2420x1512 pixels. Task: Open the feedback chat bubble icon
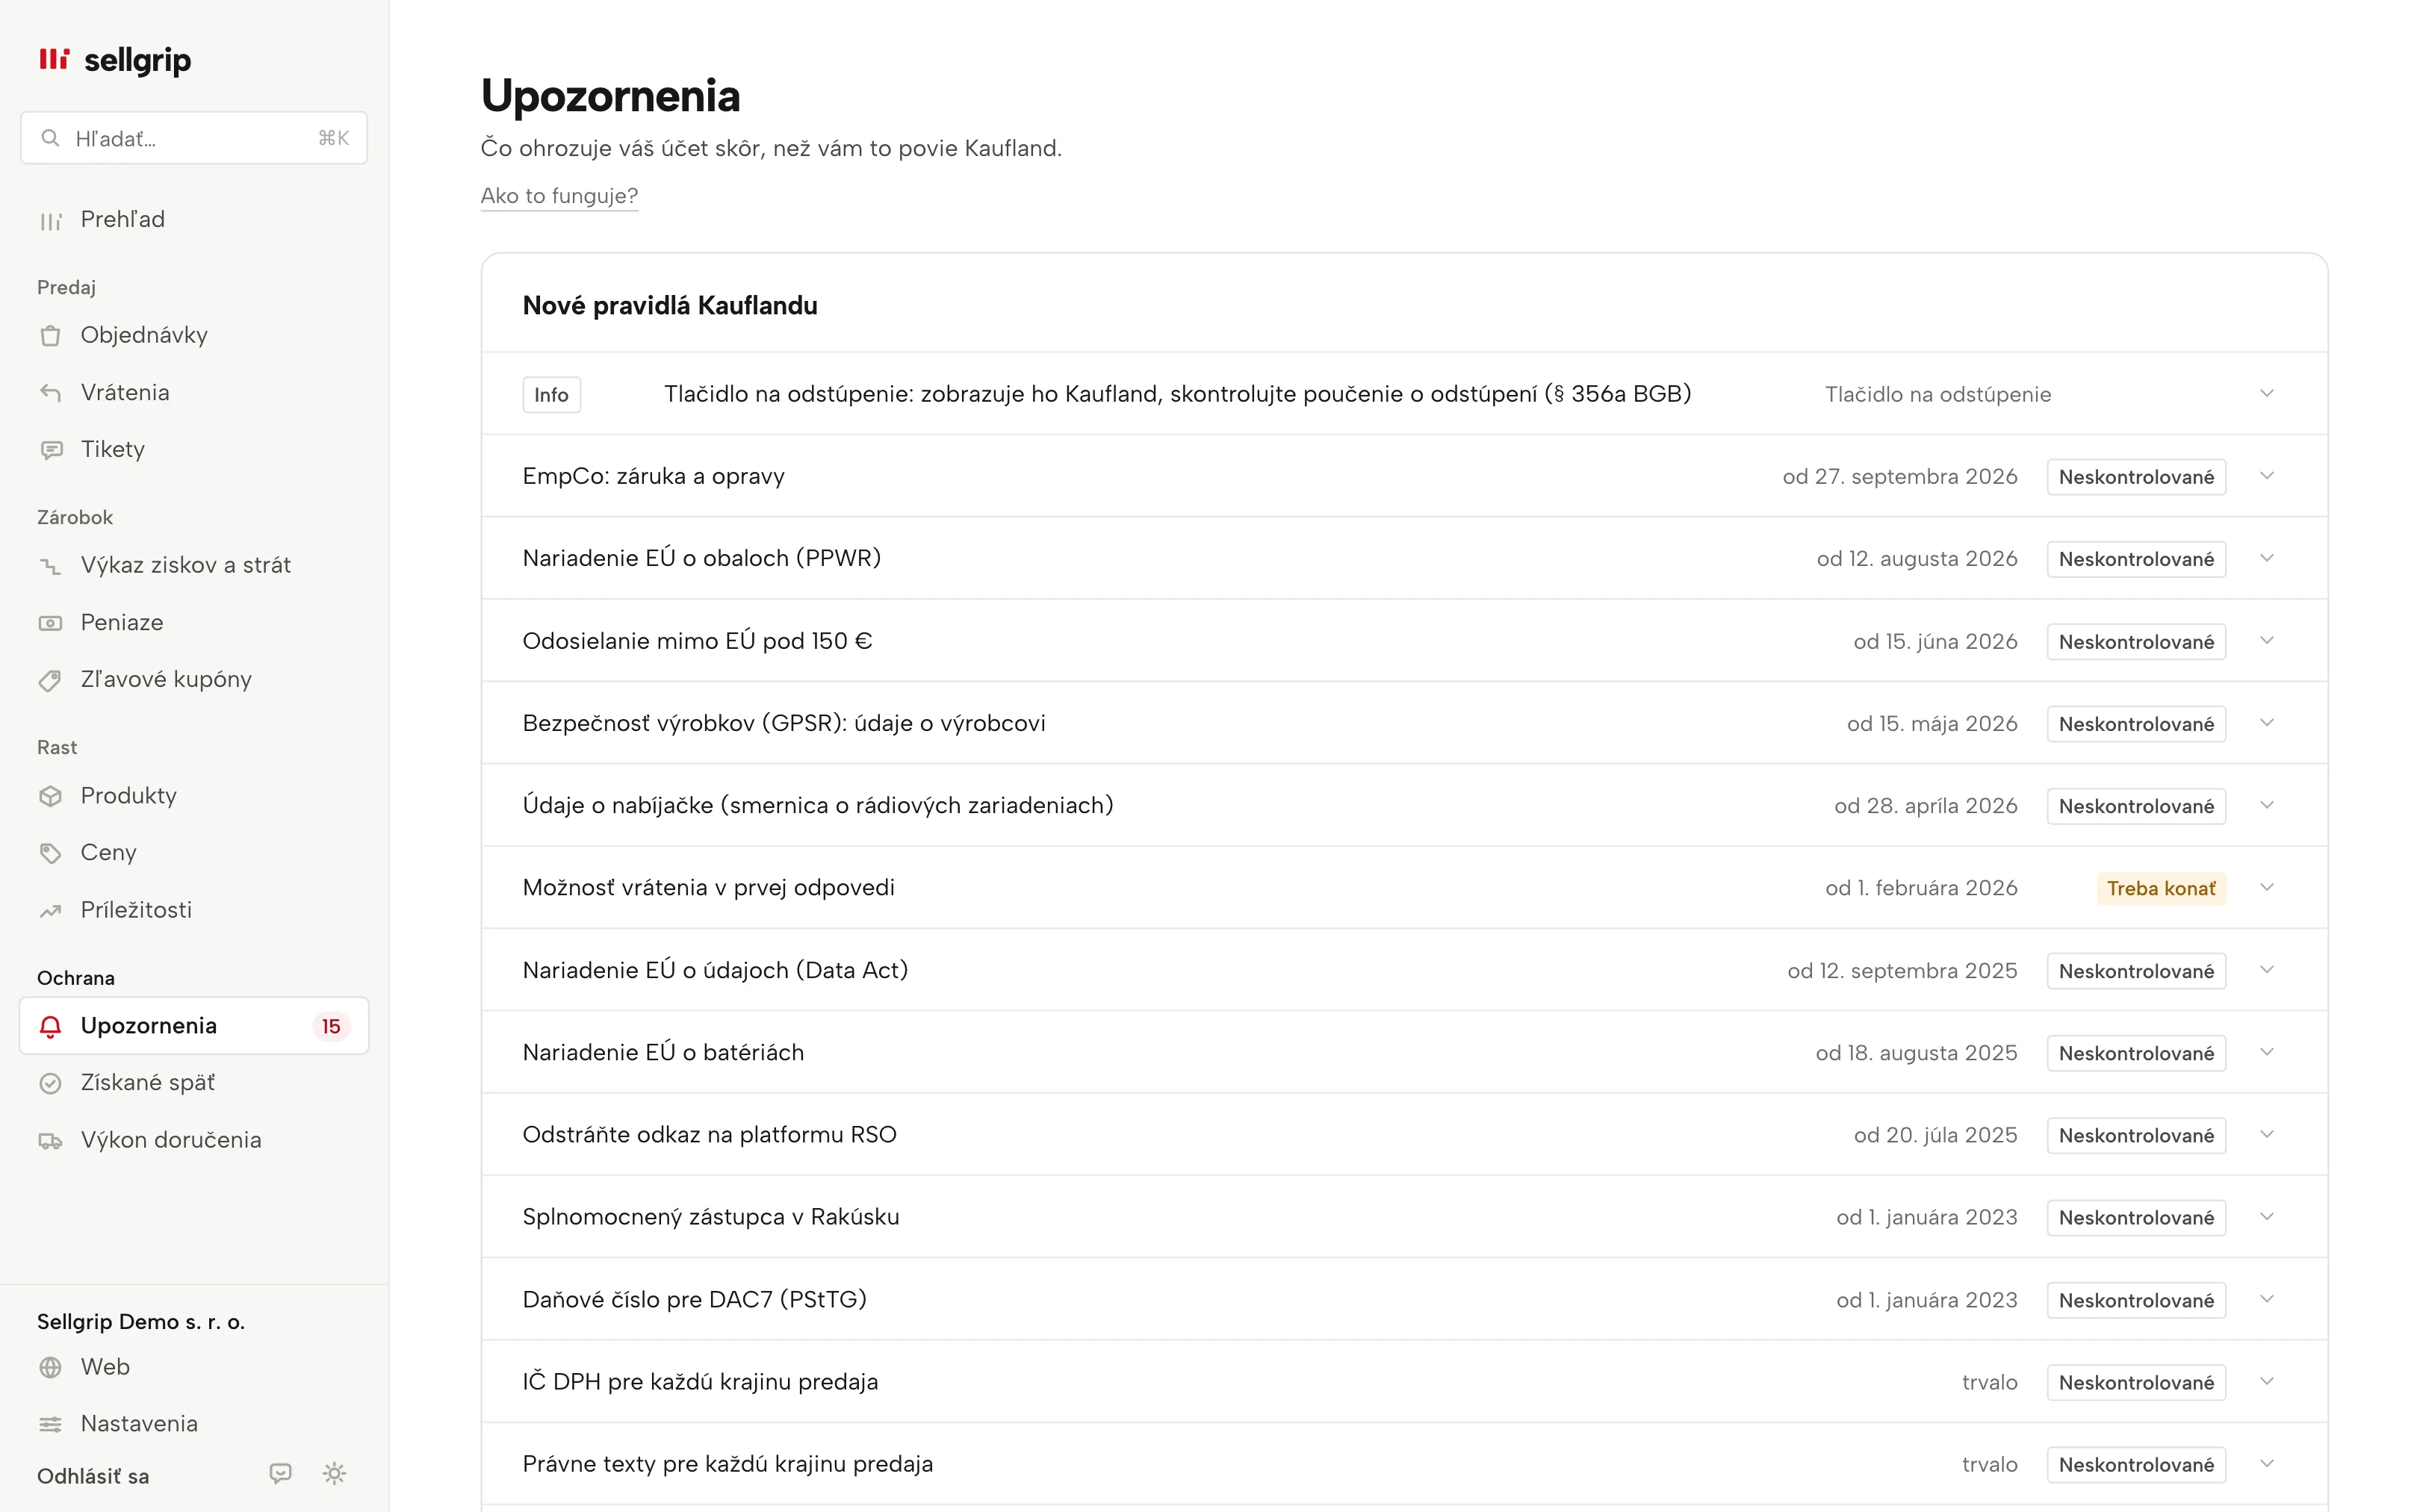[x=280, y=1473]
